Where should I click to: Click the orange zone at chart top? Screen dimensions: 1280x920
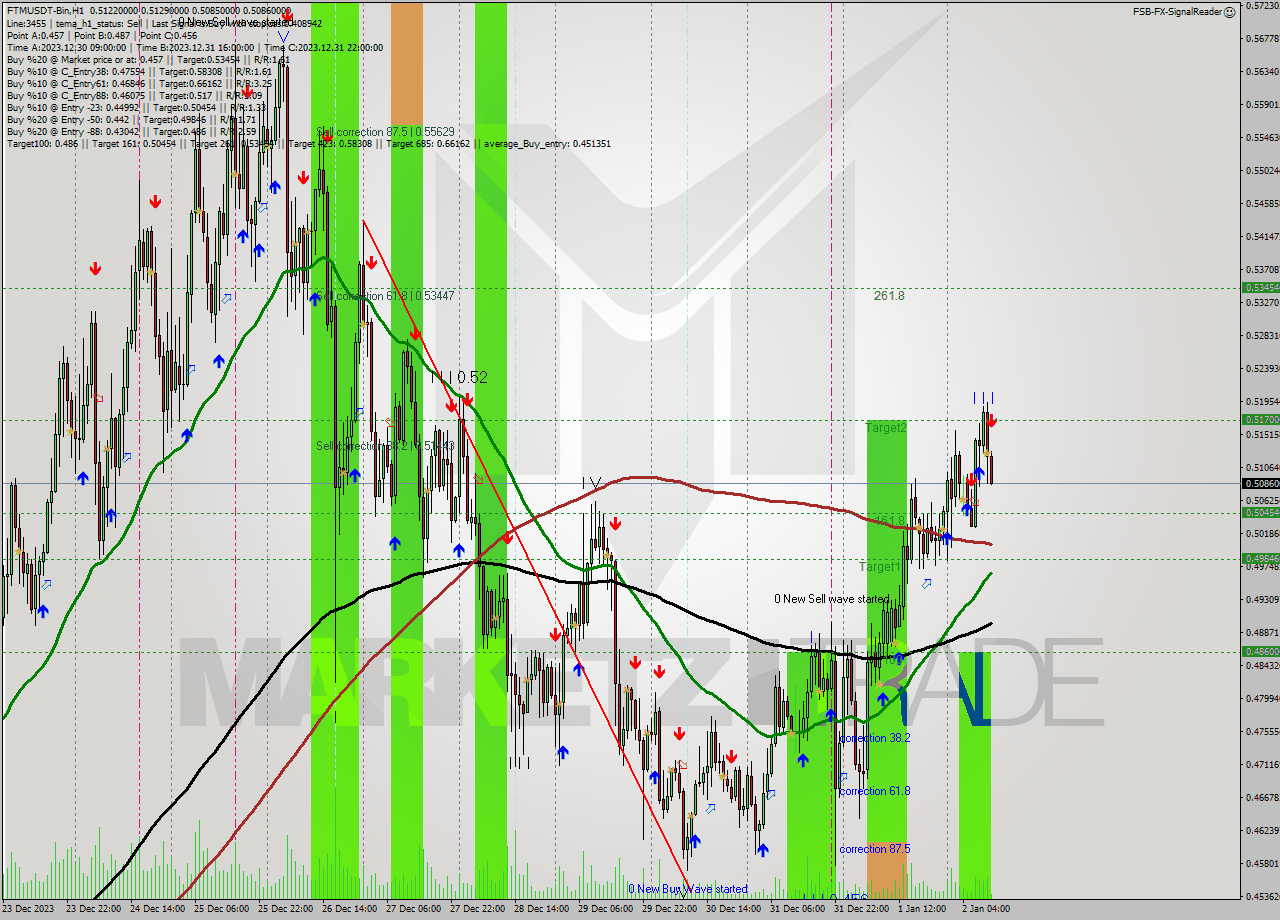(406, 65)
